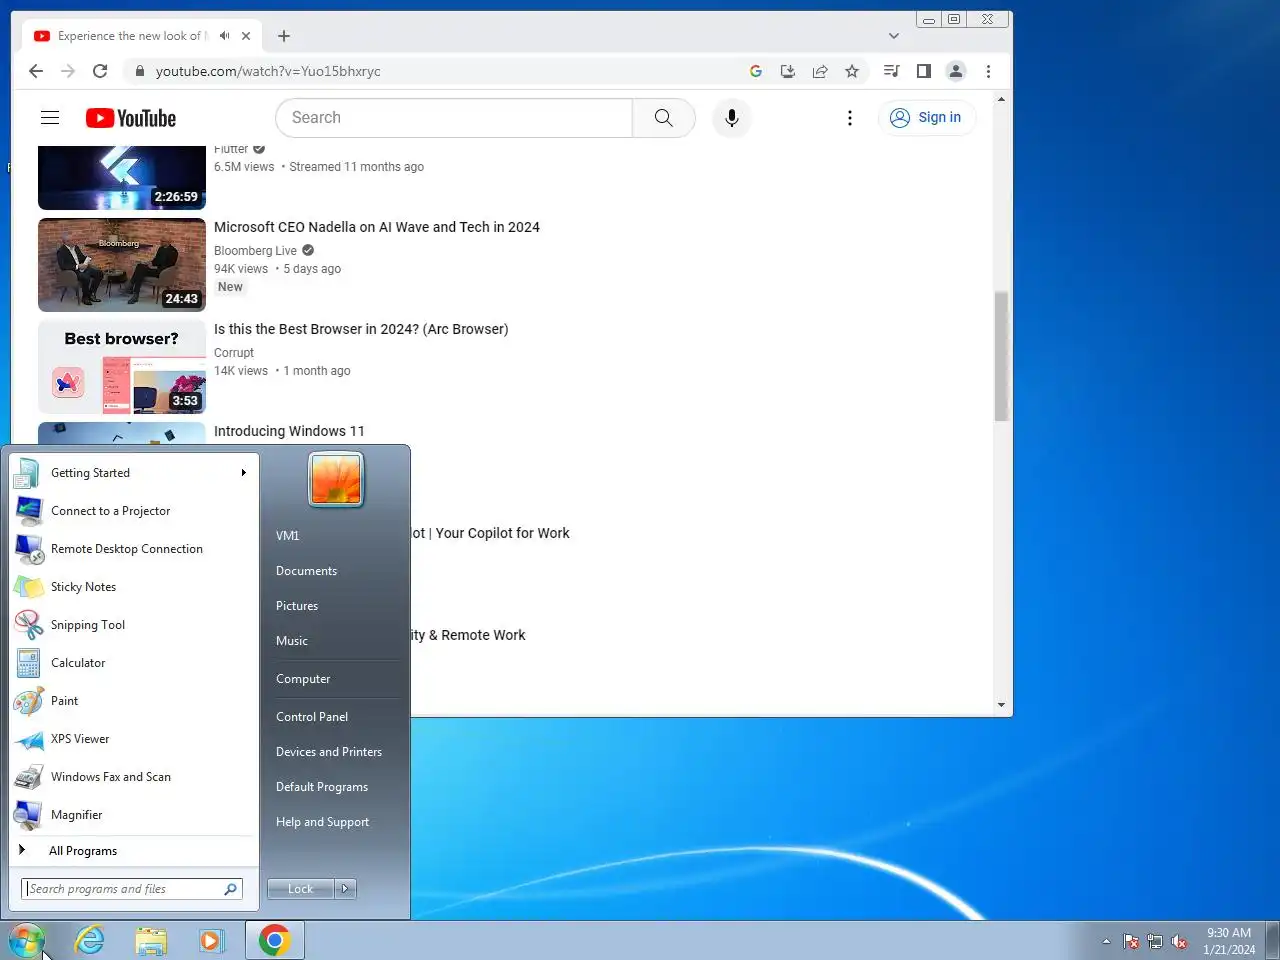Launch Magnifier
Image resolution: width=1280 pixels, height=960 pixels.
(134, 815)
